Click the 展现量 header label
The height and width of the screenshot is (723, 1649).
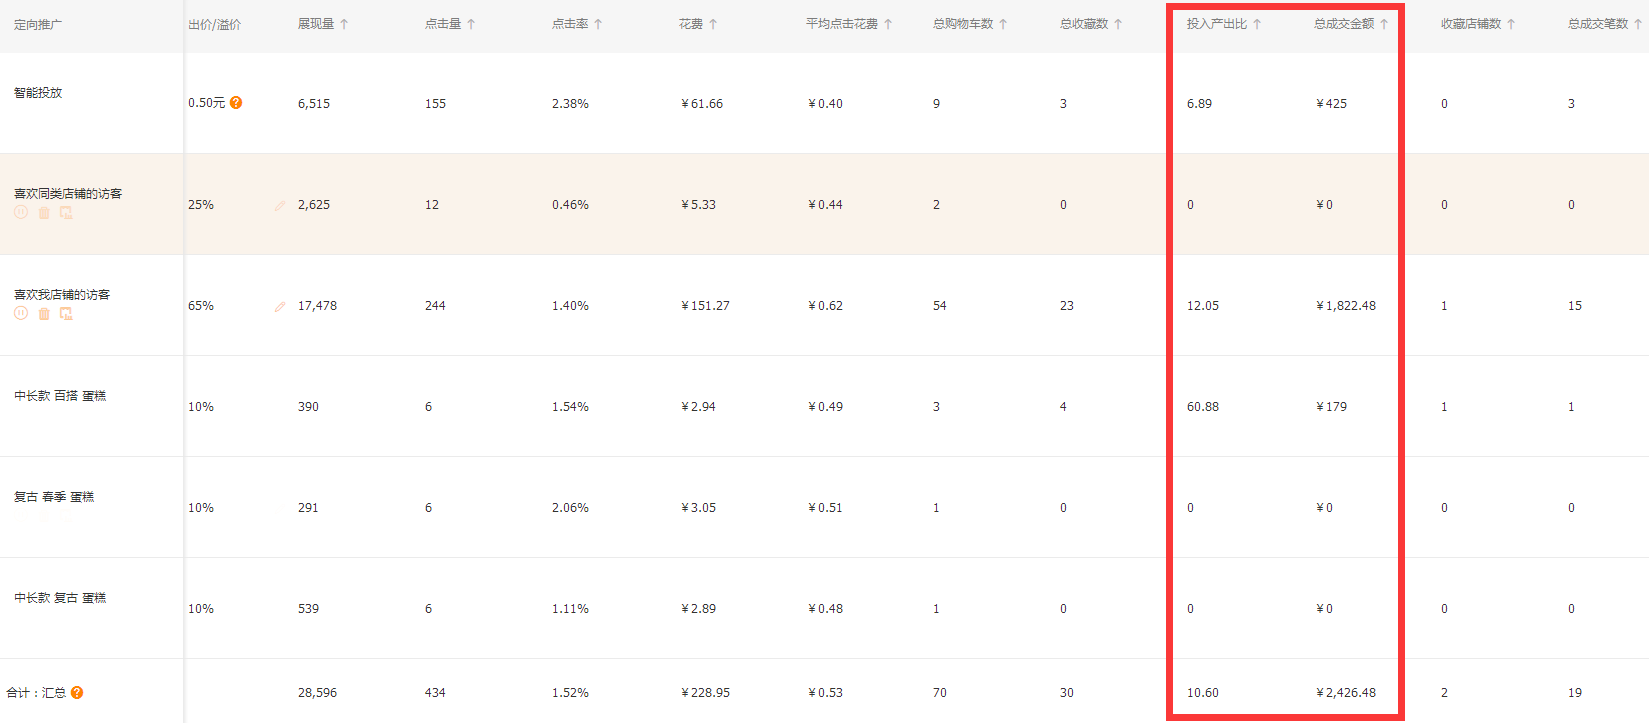[x=316, y=24]
